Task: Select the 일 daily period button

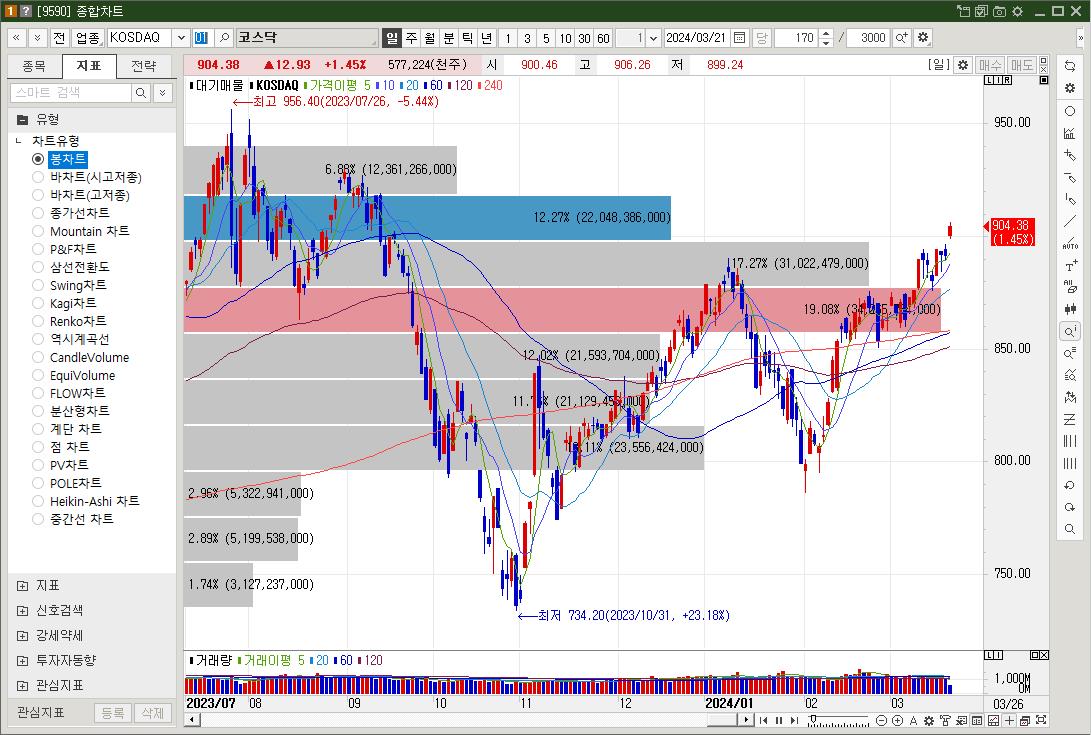Action: 392,38
